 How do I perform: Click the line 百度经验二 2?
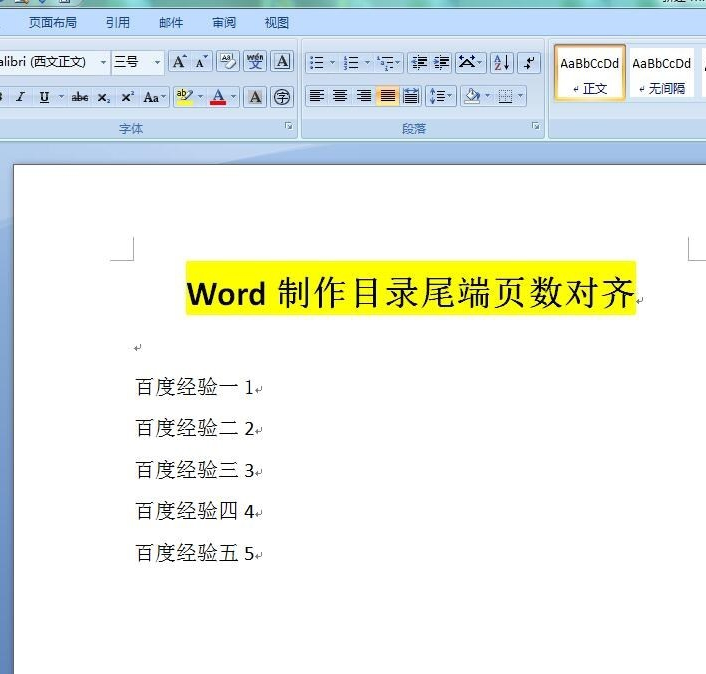(x=195, y=428)
